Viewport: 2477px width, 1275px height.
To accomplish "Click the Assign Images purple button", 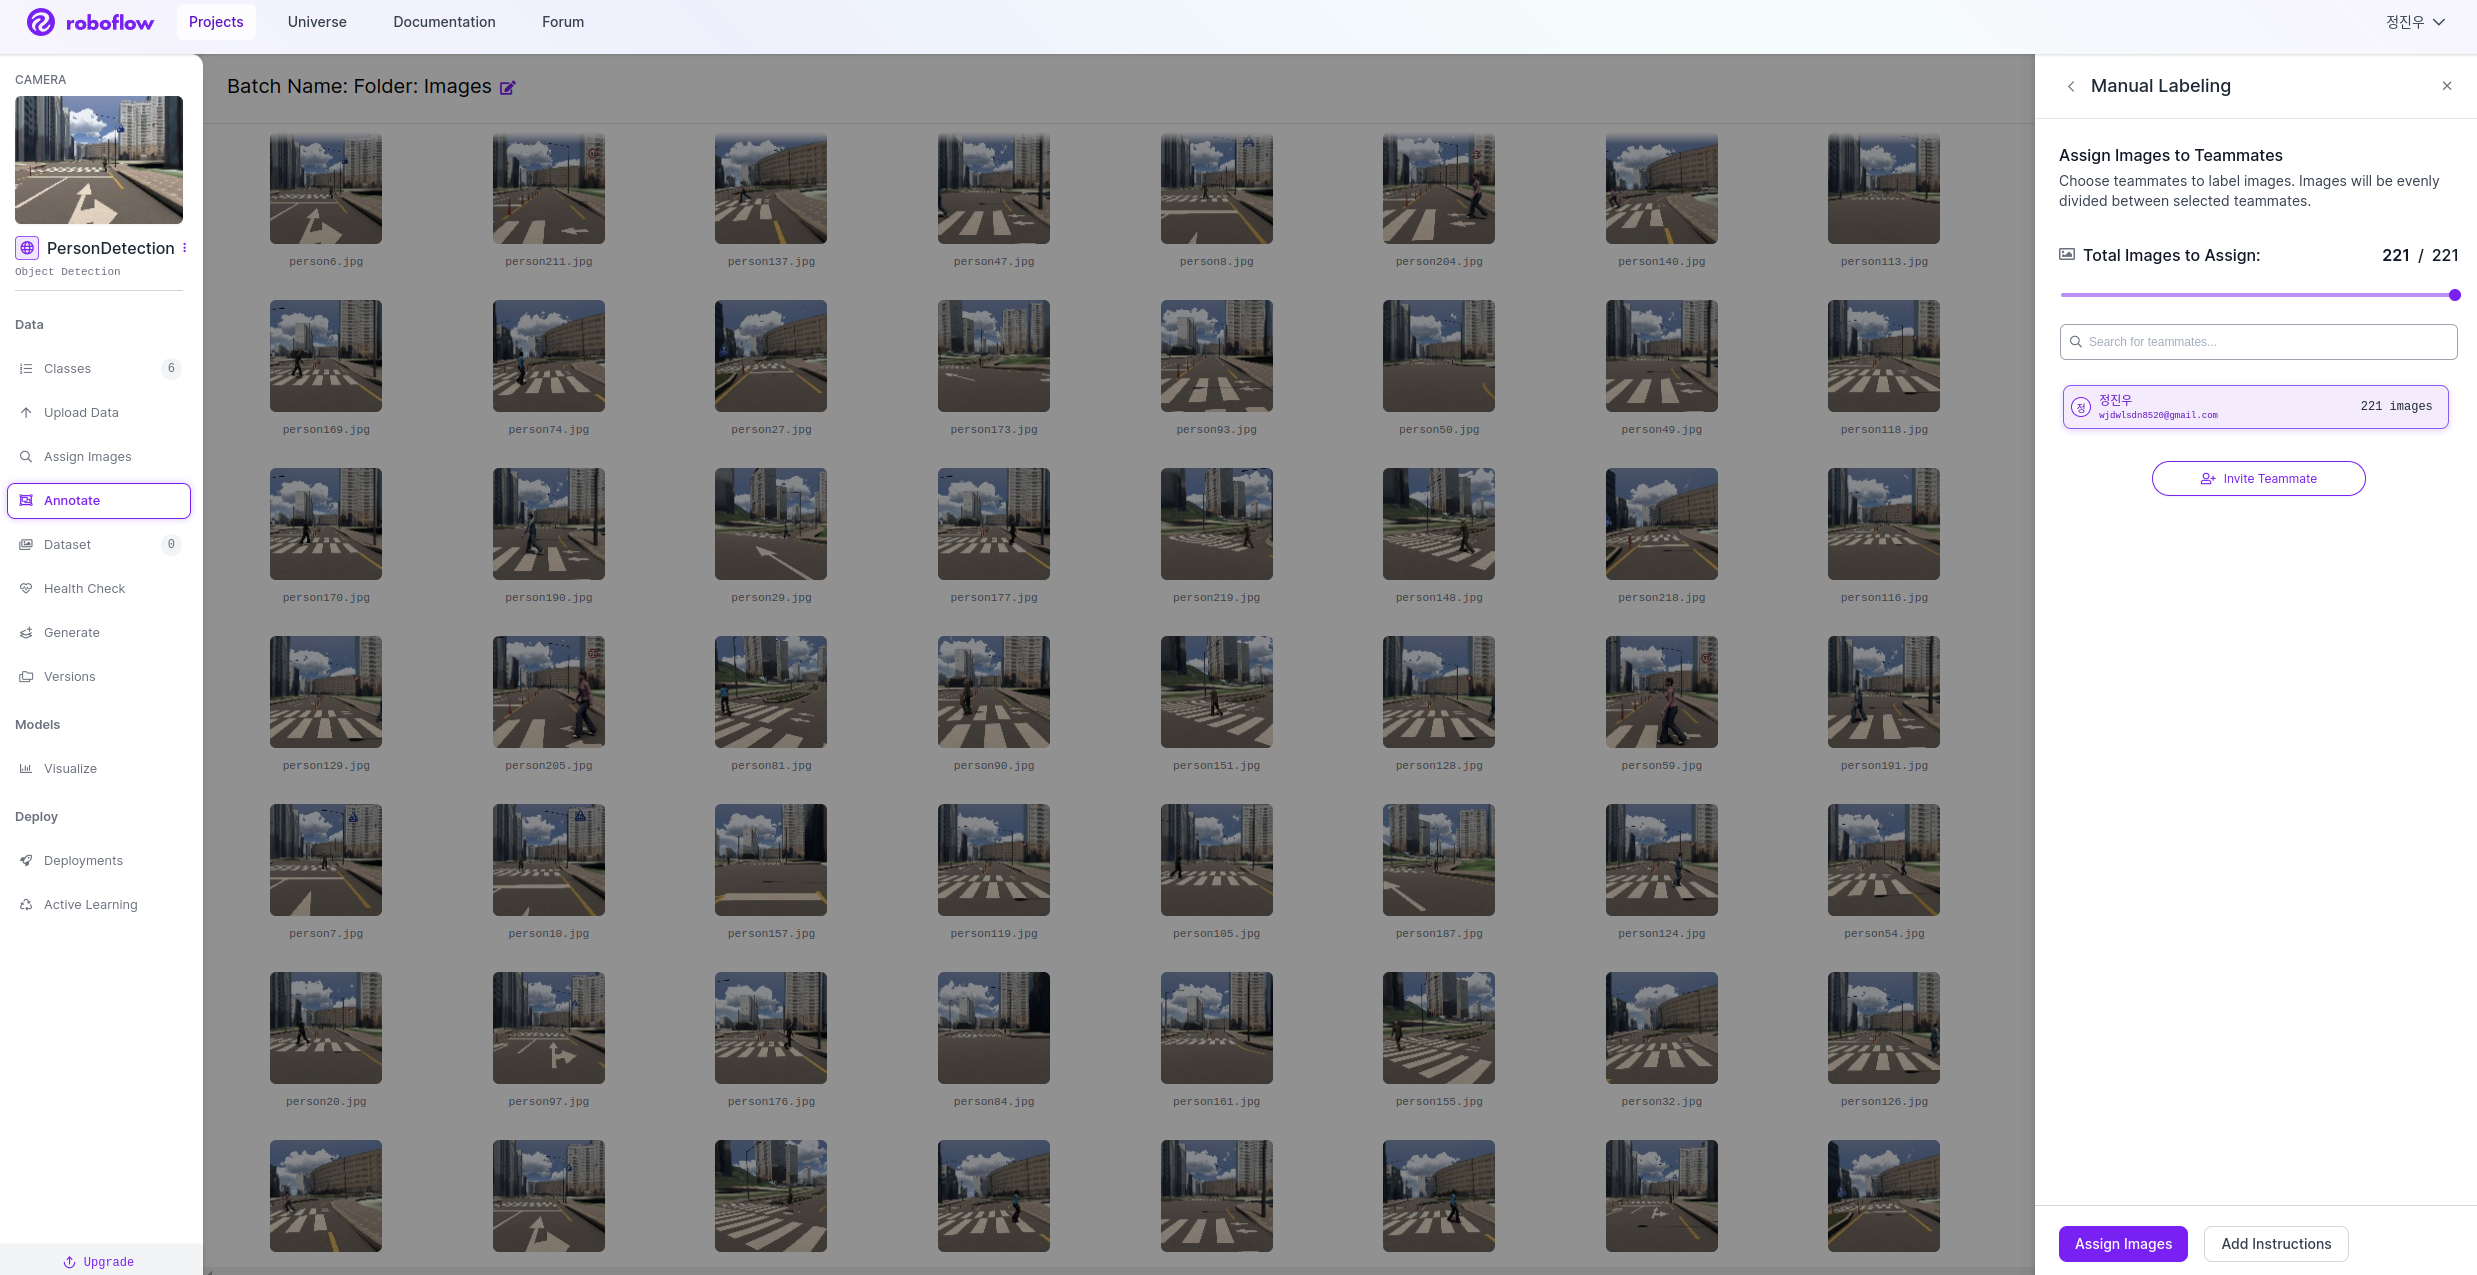I will click(2122, 1243).
